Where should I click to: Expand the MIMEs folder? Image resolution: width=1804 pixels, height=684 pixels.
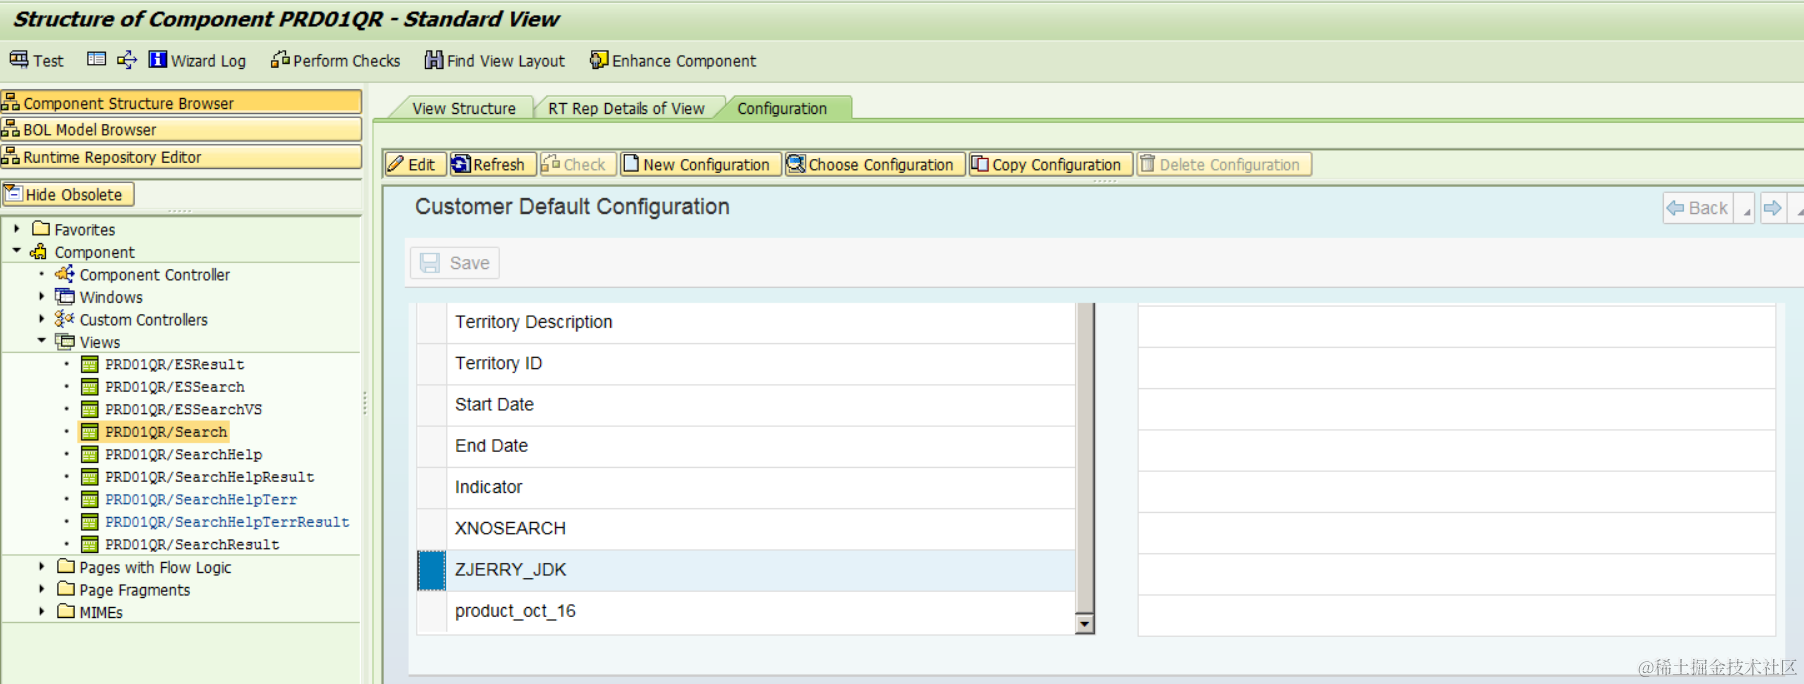click(x=42, y=611)
